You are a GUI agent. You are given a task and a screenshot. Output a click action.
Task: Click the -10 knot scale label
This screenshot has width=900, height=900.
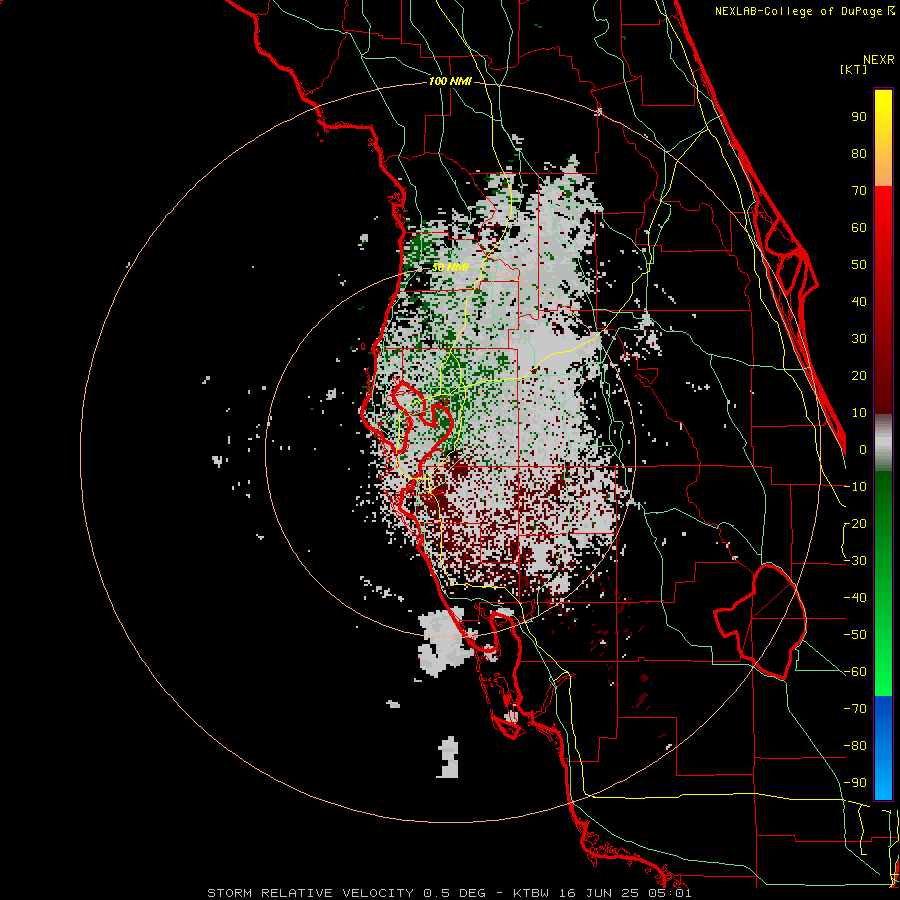855,487
